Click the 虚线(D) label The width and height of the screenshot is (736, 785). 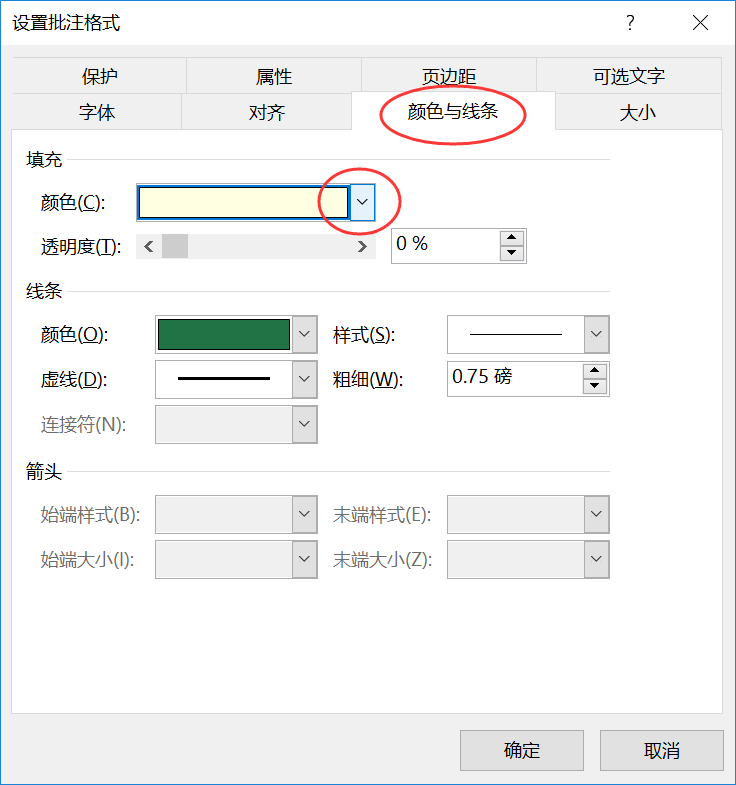tap(74, 379)
